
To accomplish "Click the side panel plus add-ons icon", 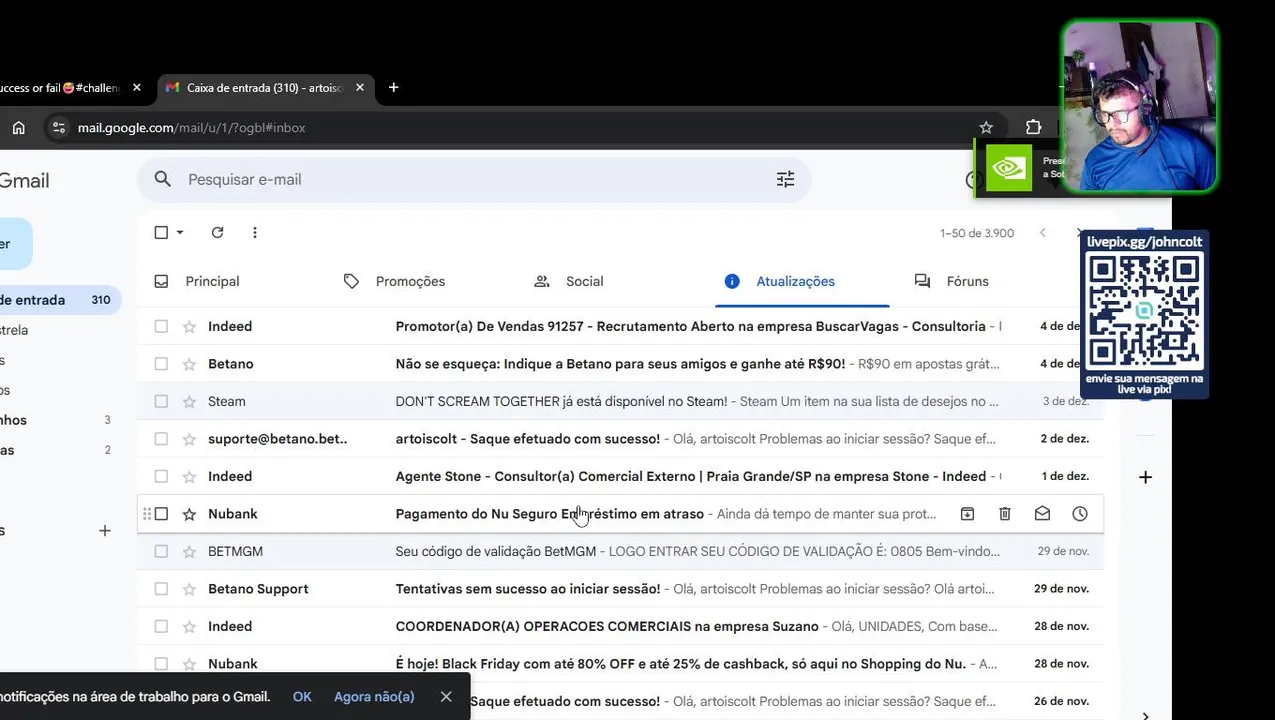I will [x=1145, y=477].
